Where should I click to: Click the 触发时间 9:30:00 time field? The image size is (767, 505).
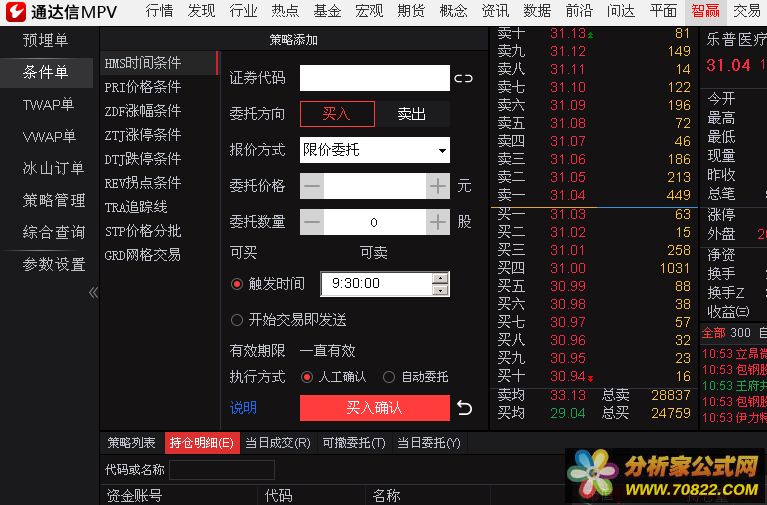pyautogui.click(x=377, y=284)
